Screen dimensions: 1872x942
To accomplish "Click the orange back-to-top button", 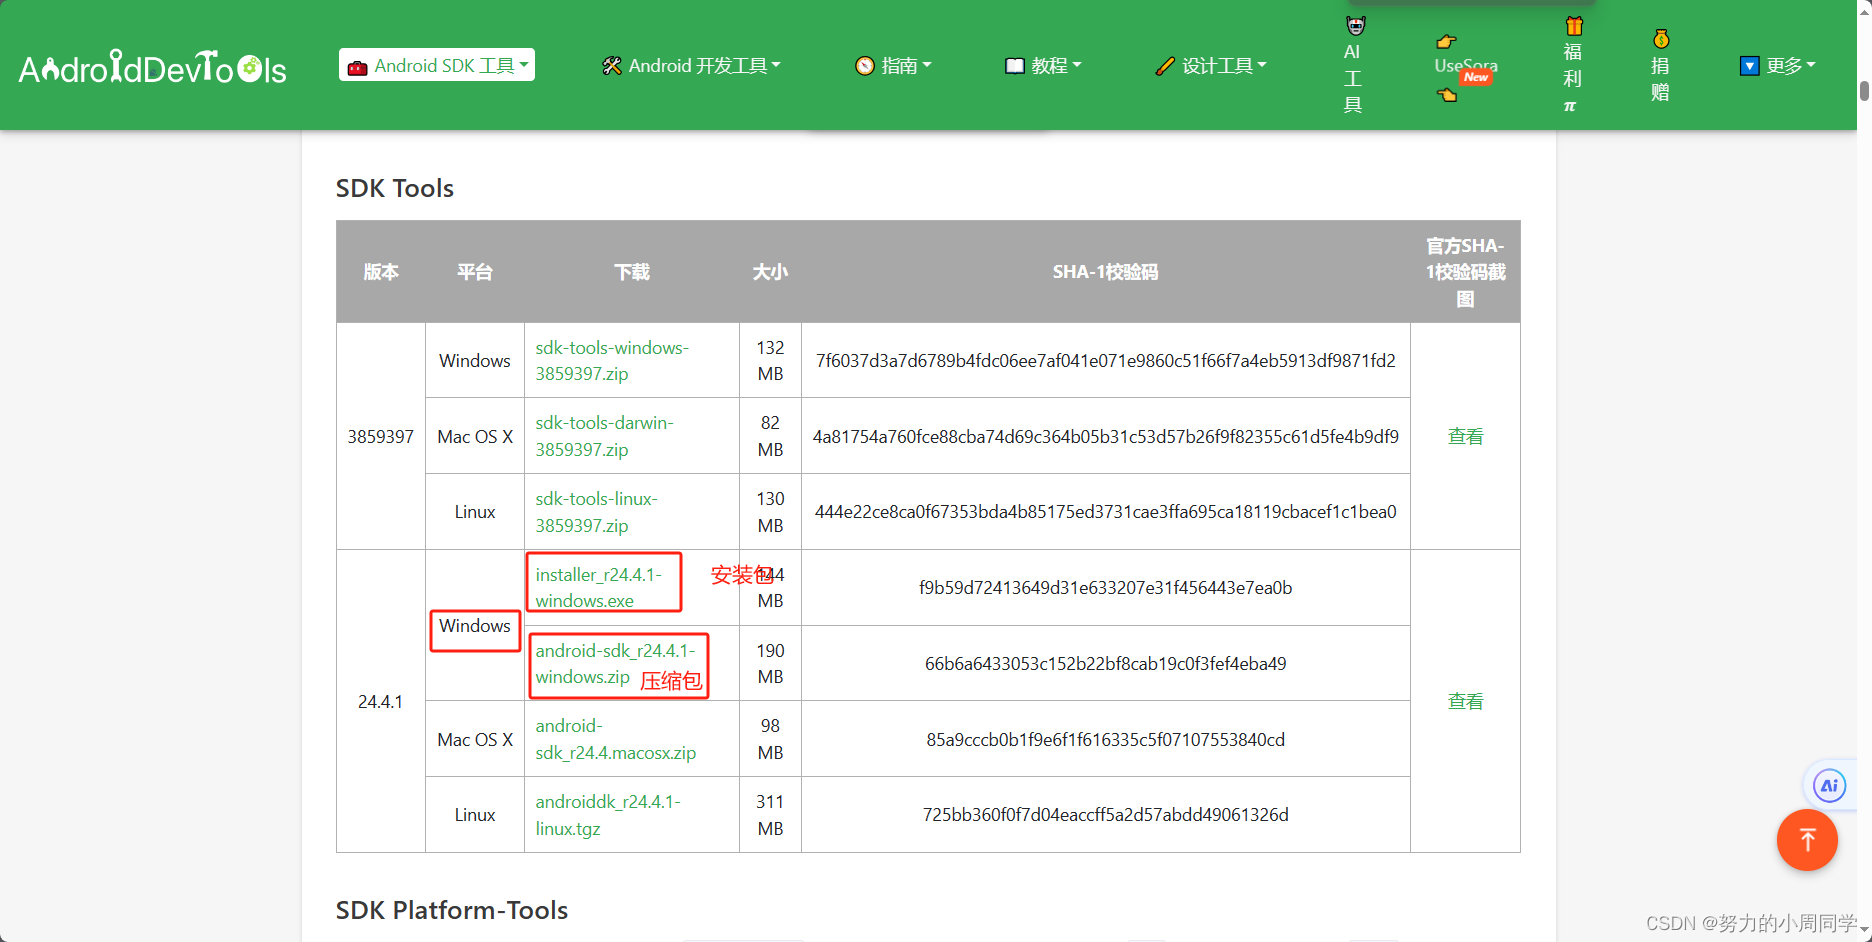I will 1807,840.
